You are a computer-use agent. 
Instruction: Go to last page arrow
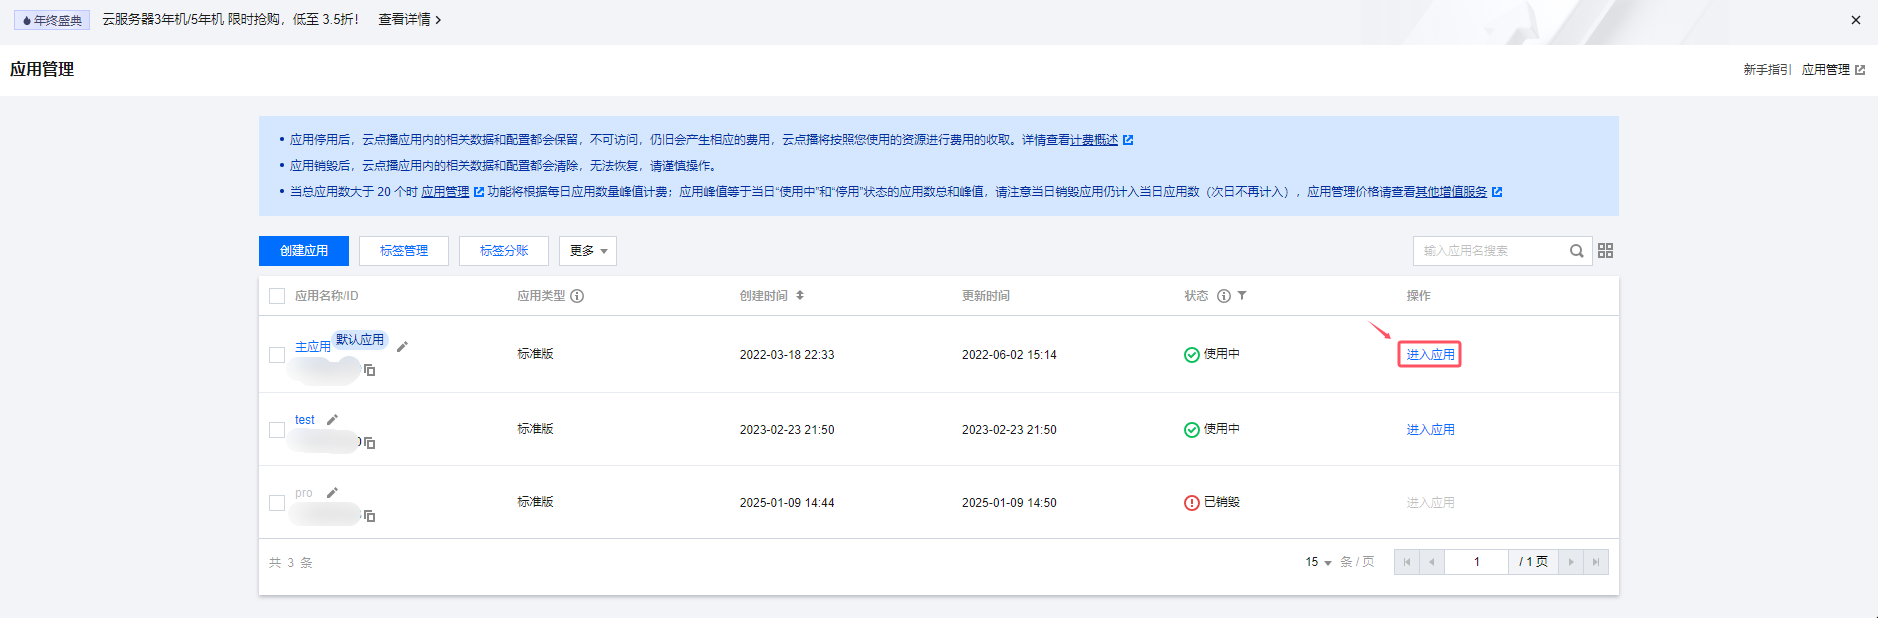tap(1596, 562)
